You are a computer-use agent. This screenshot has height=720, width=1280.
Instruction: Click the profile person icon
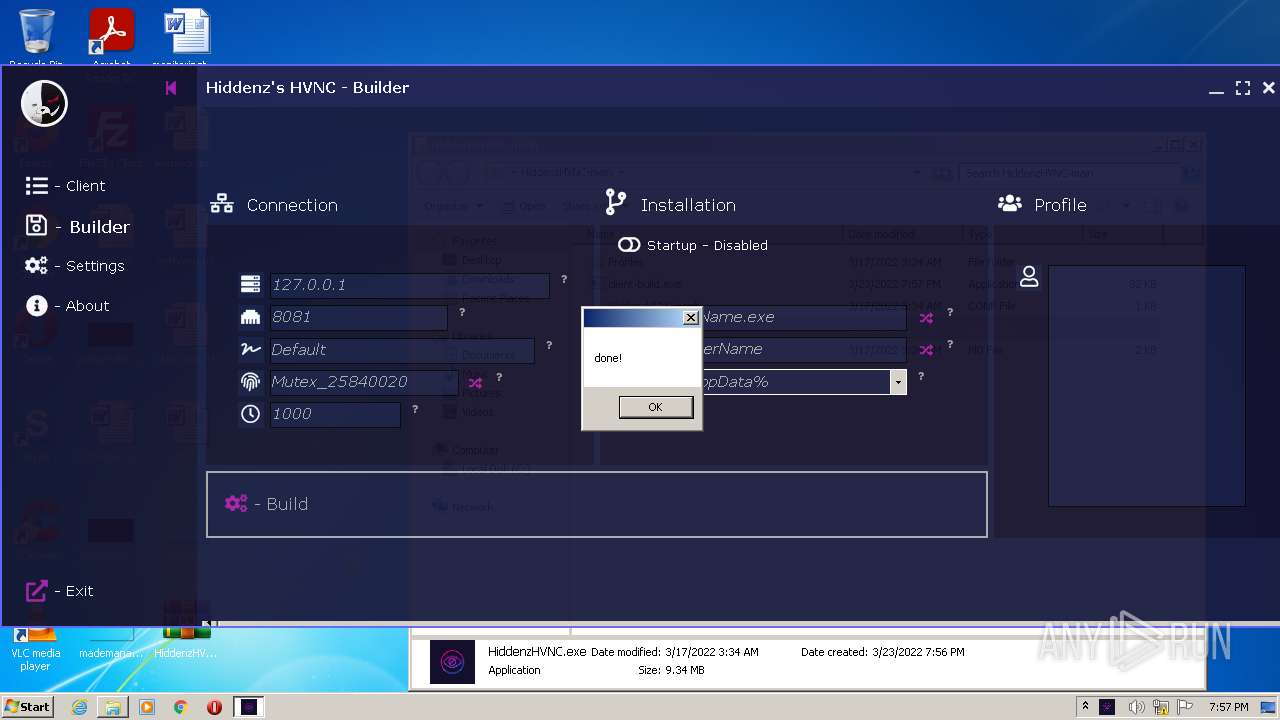click(1029, 277)
